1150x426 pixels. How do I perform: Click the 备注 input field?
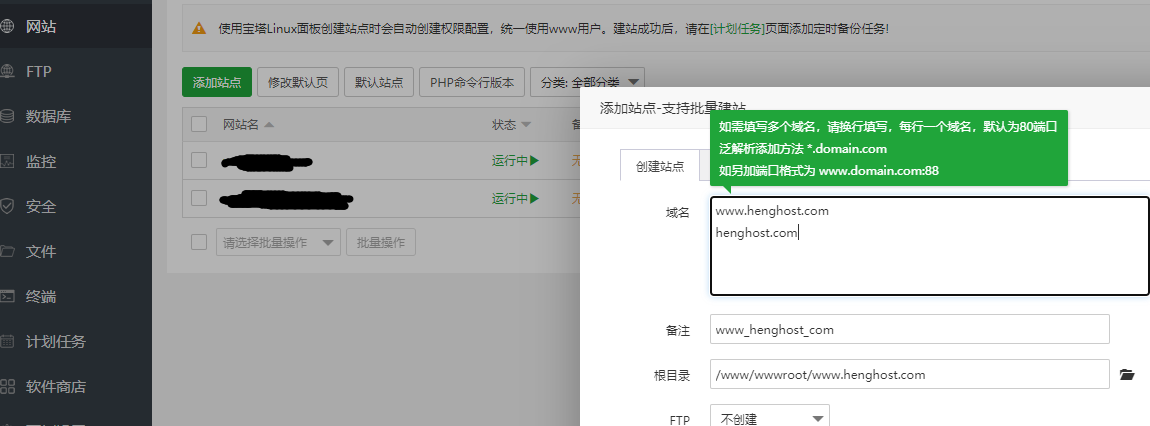(909, 329)
